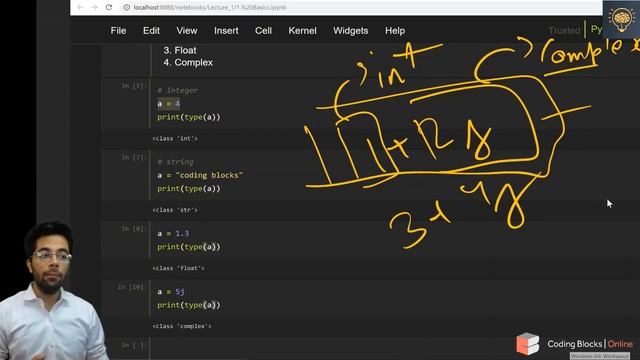Click the lightbulb brain logo icon
The width and height of the screenshot is (640, 360).
[x=621, y=19]
